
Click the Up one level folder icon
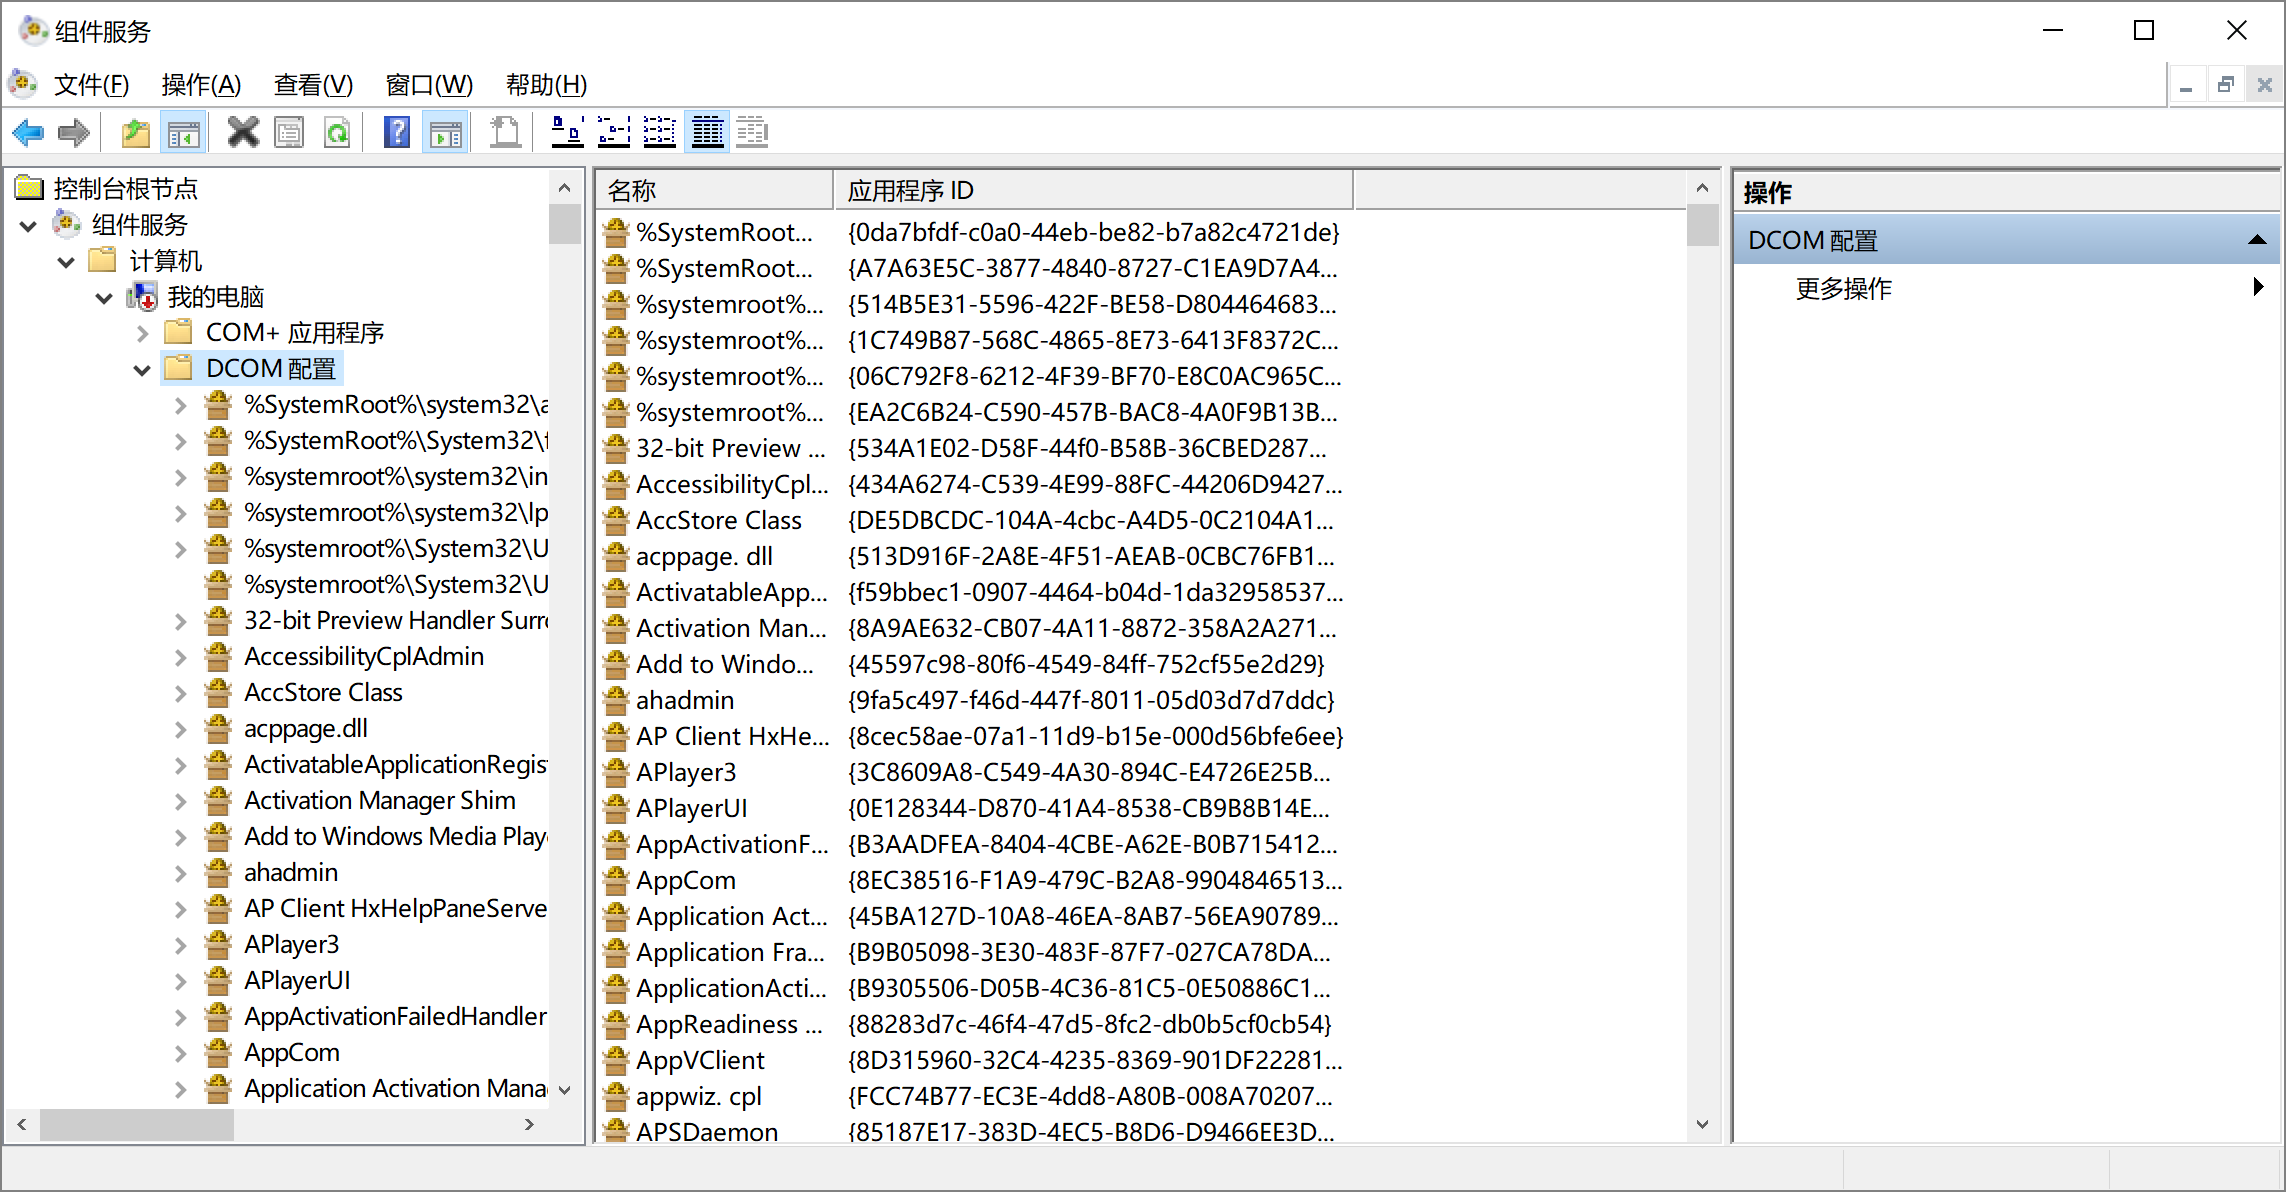coord(135,132)
